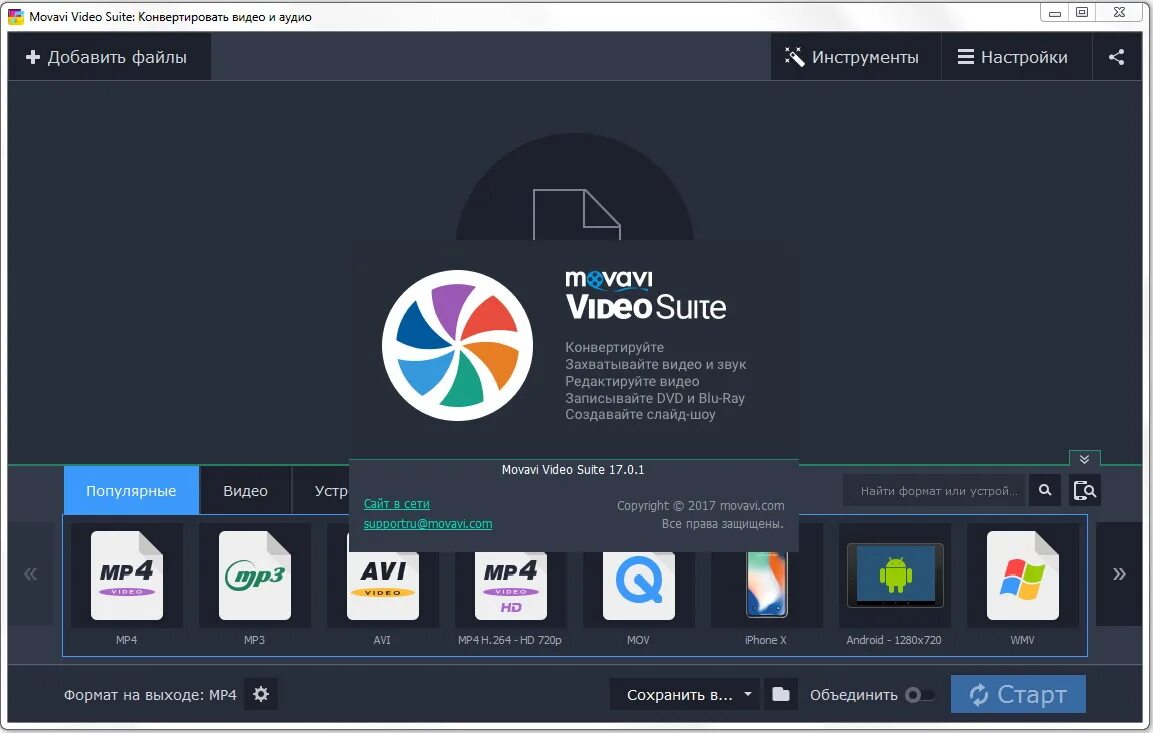
Task: Click Добавить файлы to add files
Action: [109, 57]
